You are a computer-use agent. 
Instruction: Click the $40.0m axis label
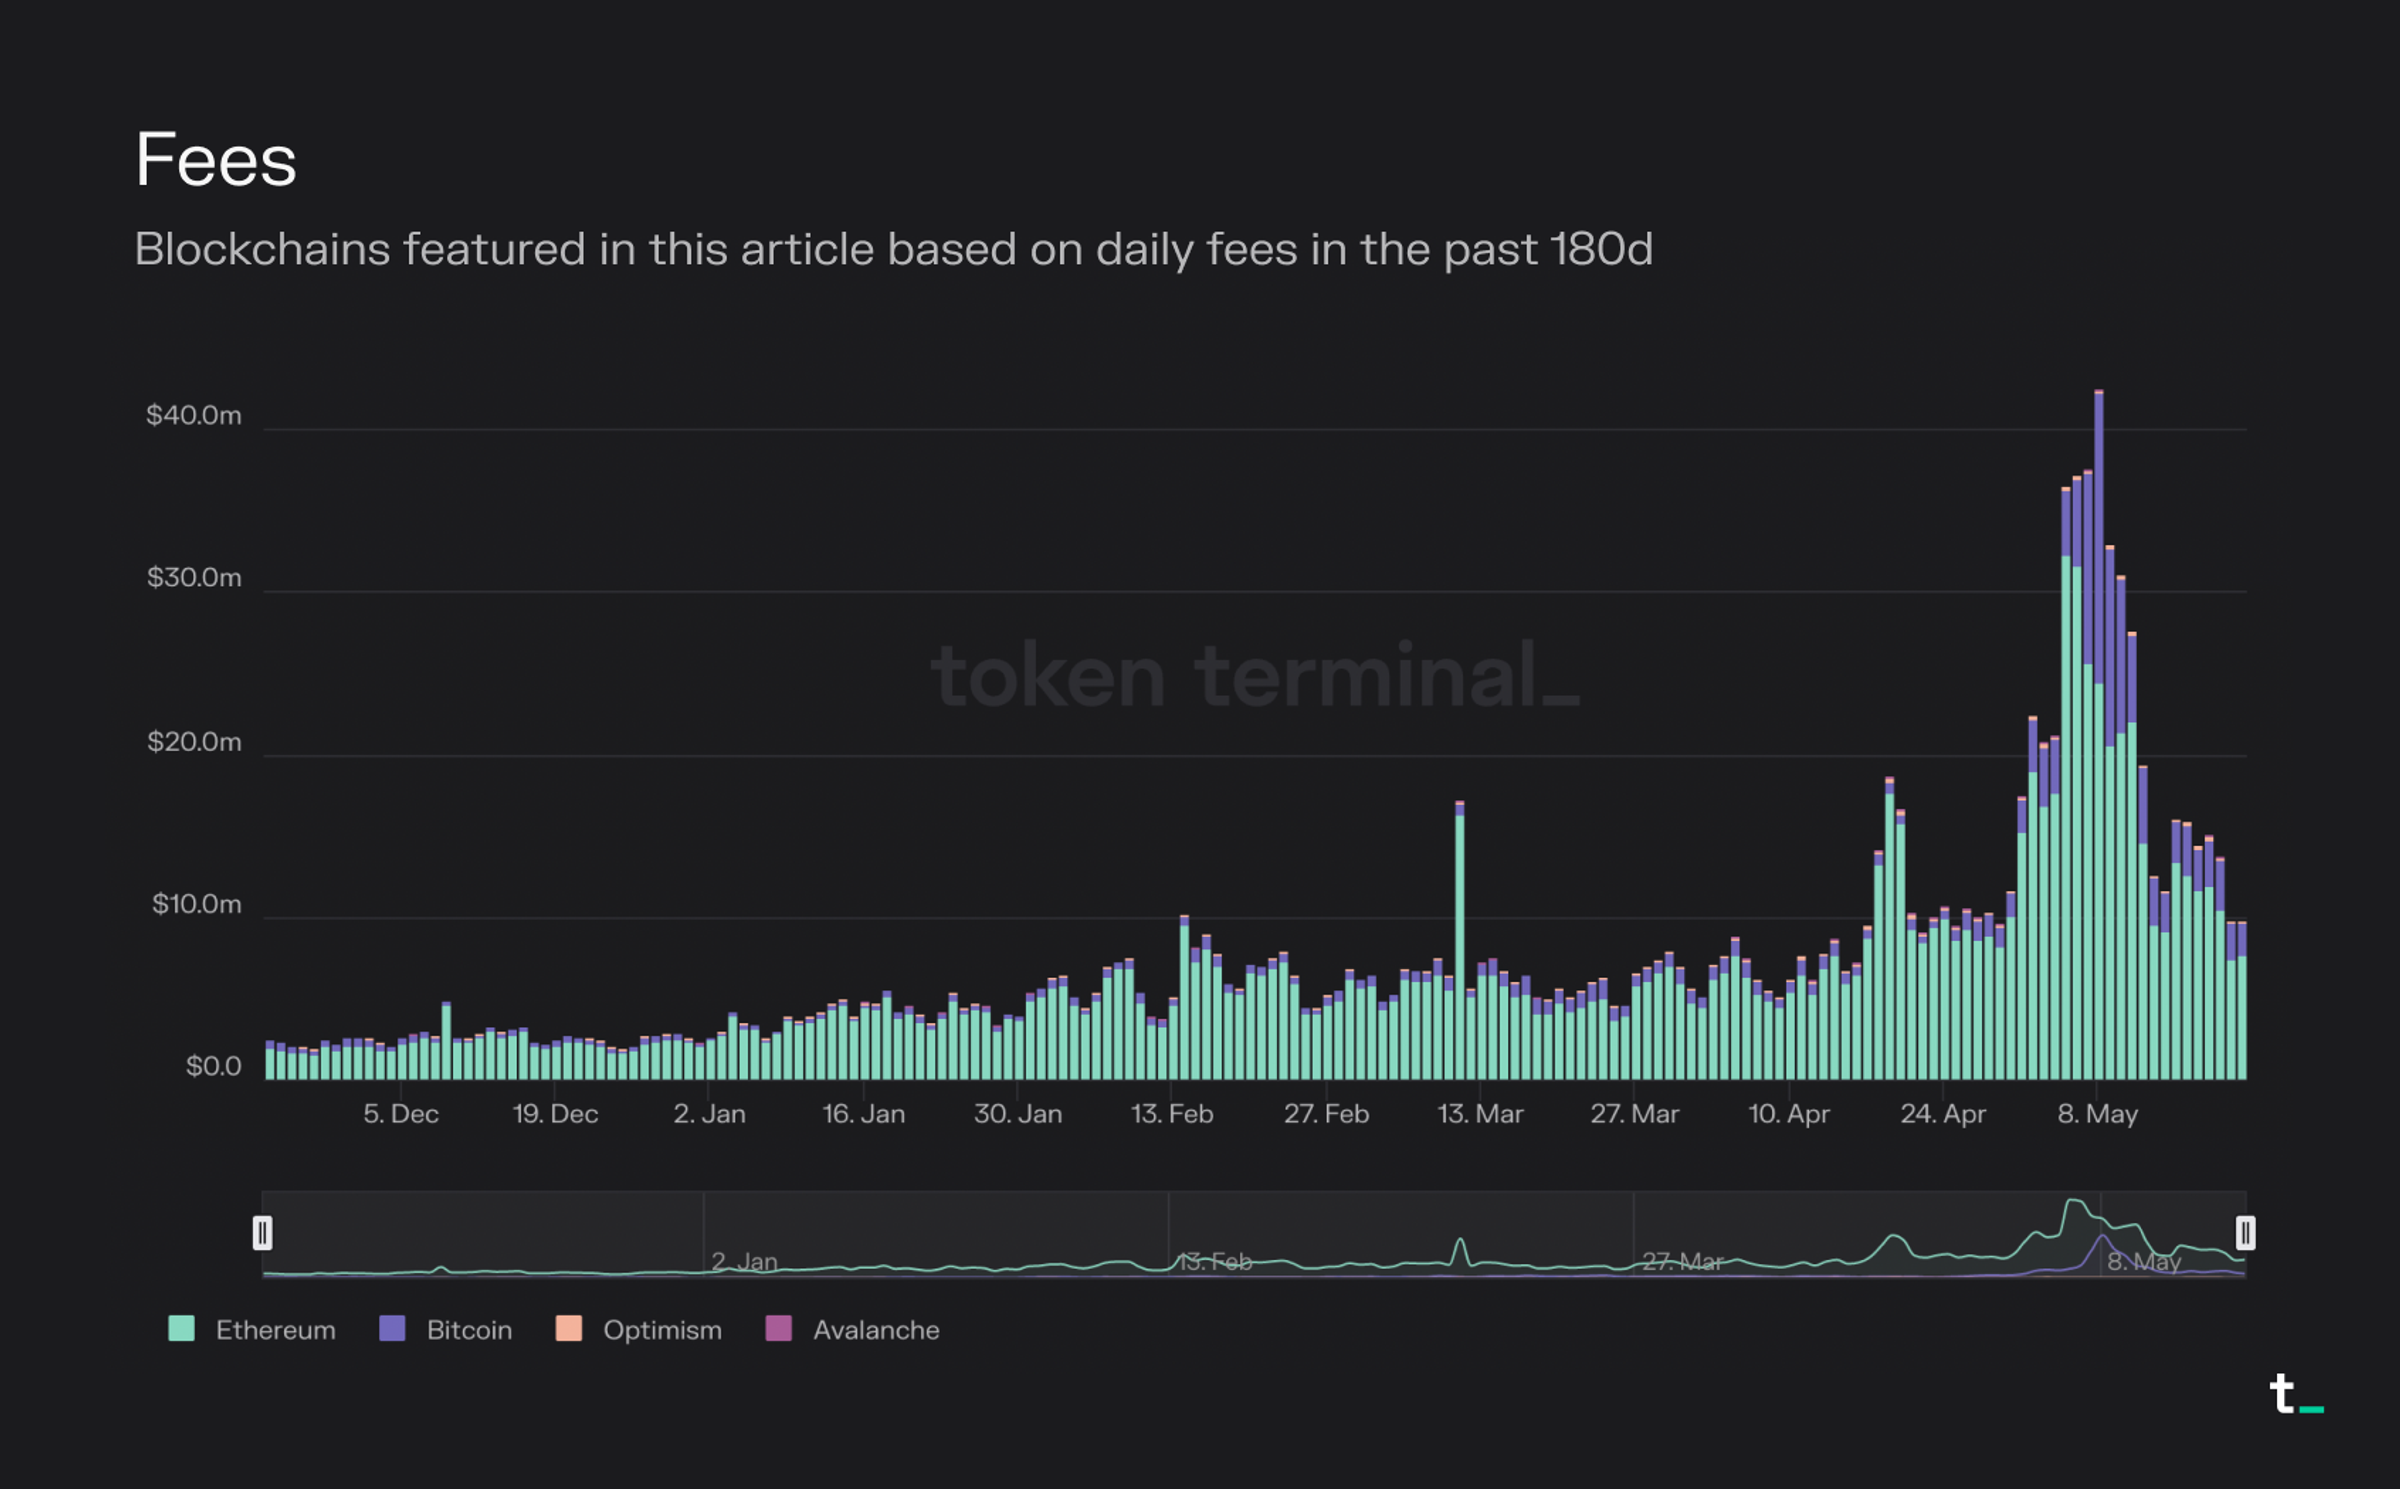pos(196,415)
